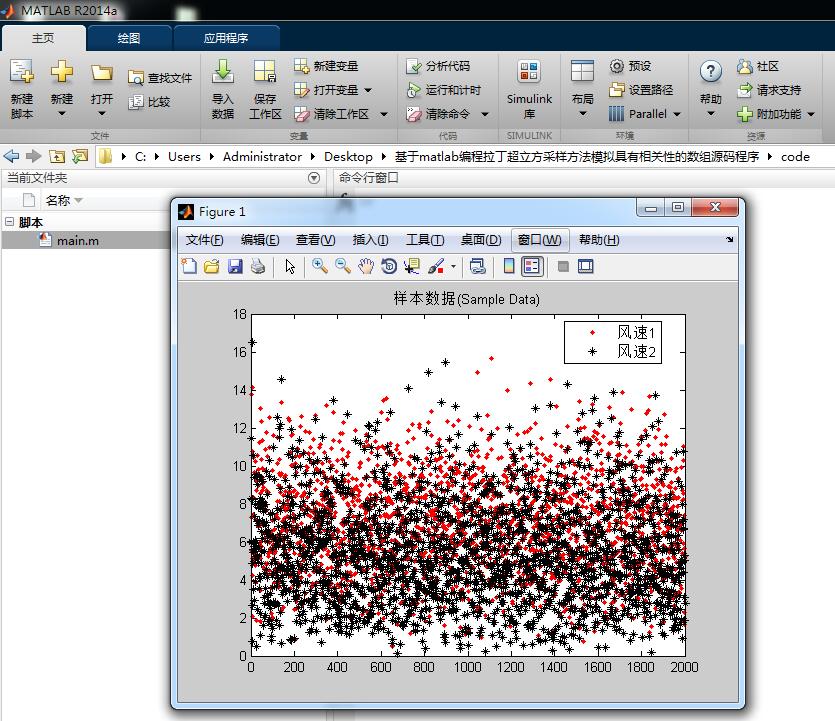835x721 pixels.
Task: Click the Desktop path segment
Action: 348,157
